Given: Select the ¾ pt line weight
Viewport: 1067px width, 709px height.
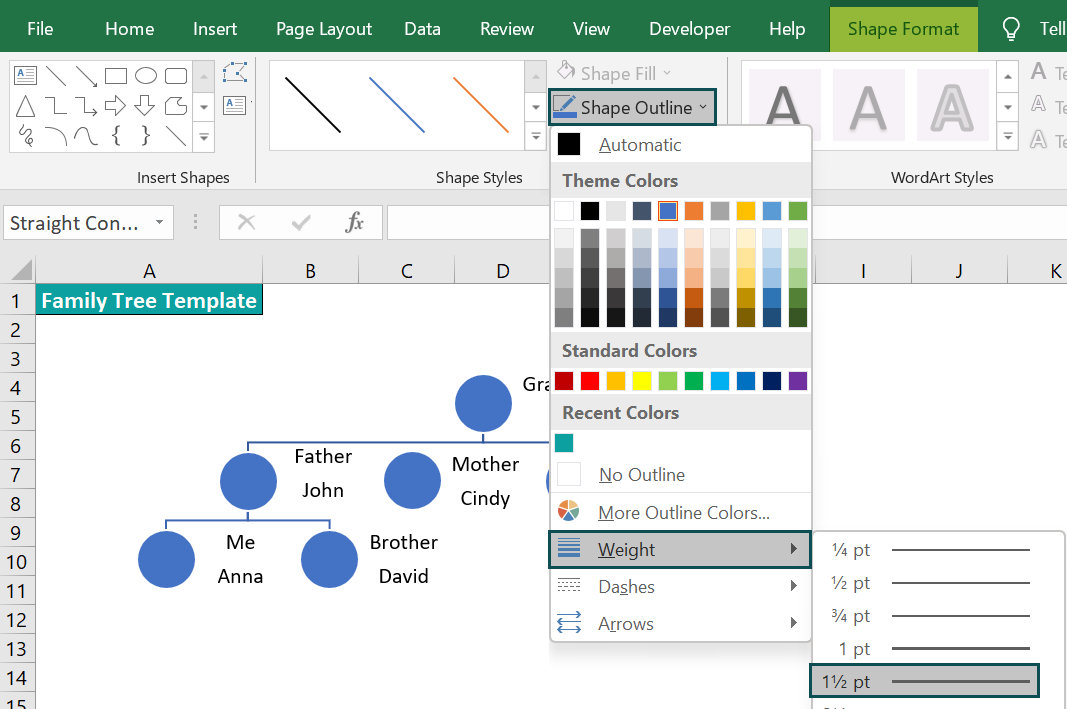Looking at the screenshot, I should (929, 615).
